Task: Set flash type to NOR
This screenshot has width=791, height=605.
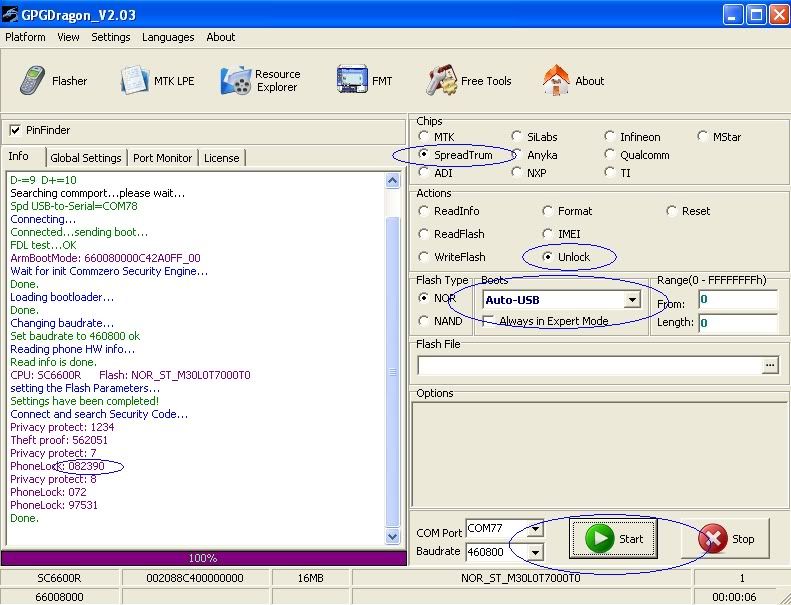Action: (423, 298)
